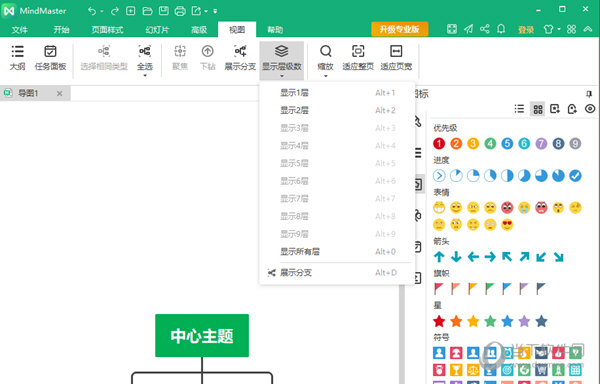This screenshot has height=384, width=600.
Task: Click the up arrow marker icon
Action: pos(439,257)
